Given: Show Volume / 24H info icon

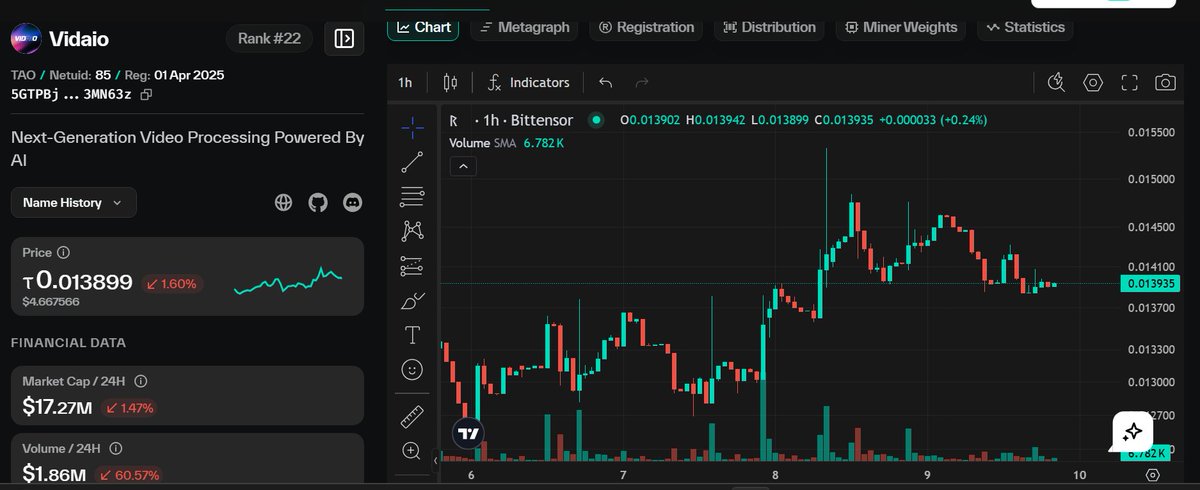Looking at the screenshot, I should pyautogui.click(x=116, y=448).
